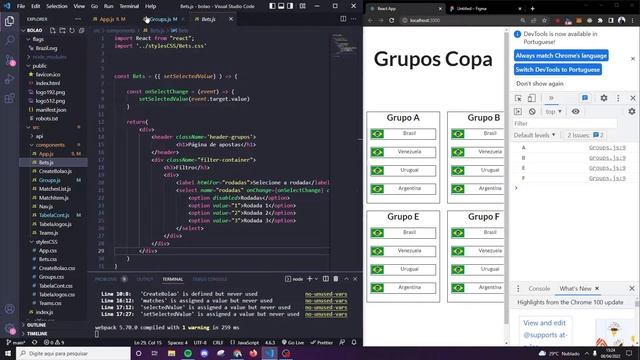Split the editor to the right
The image size is (640, 360).
pyautogui.click(x=343, y=19)
